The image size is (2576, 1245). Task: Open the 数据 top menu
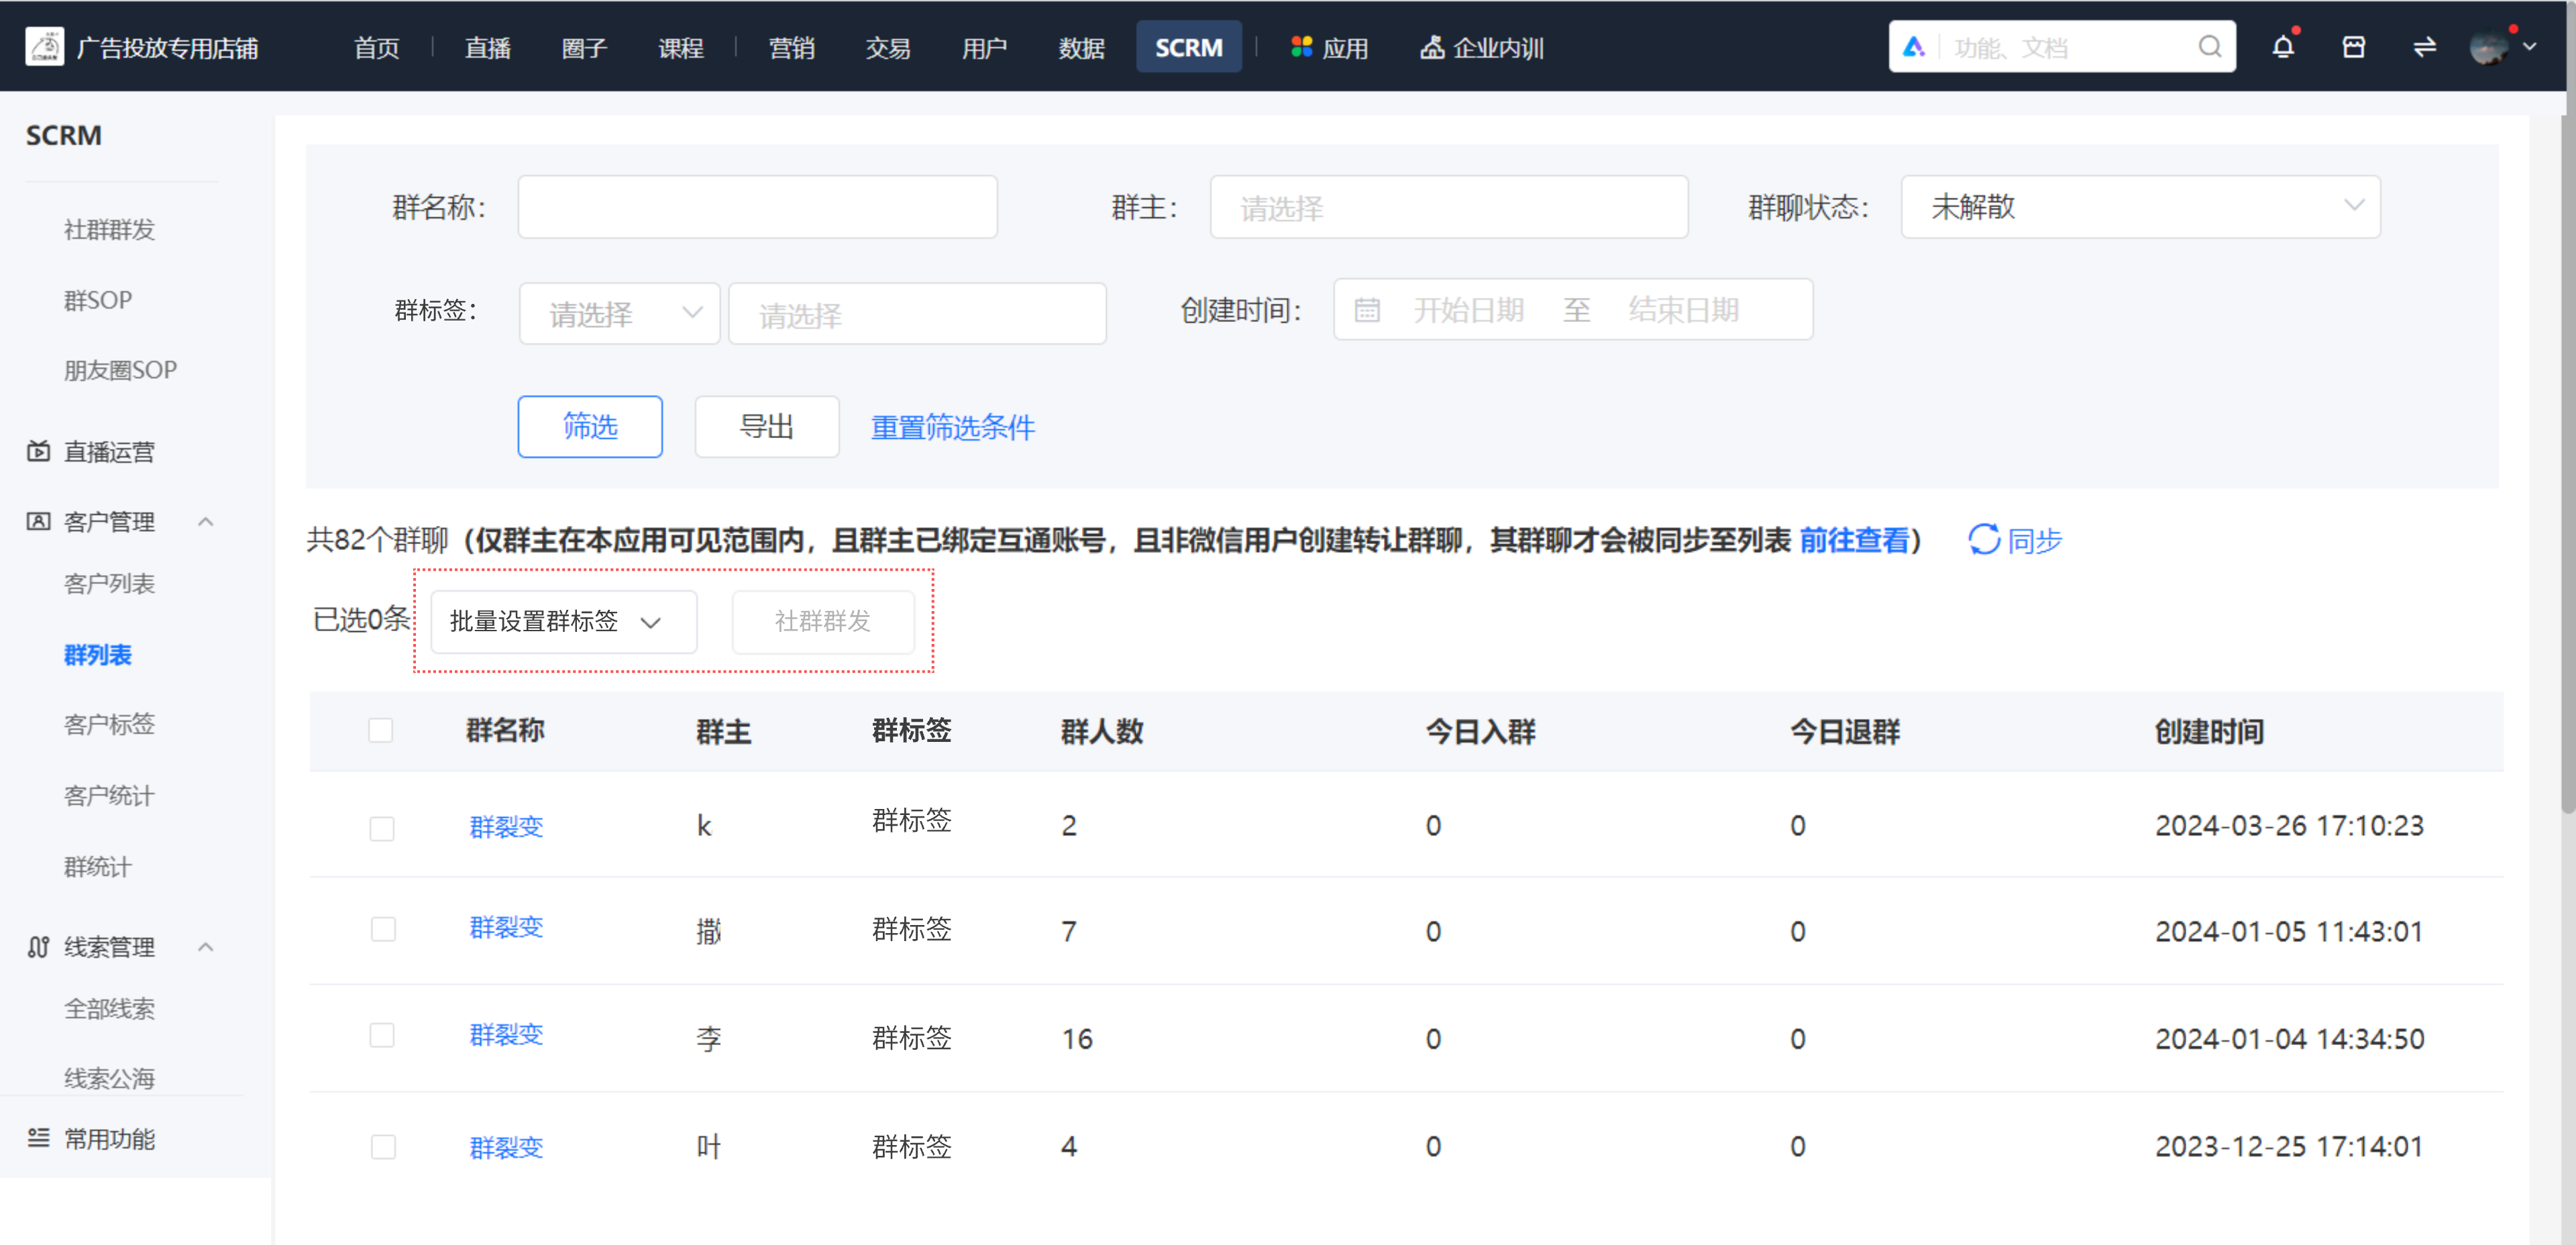[1081, 47]
